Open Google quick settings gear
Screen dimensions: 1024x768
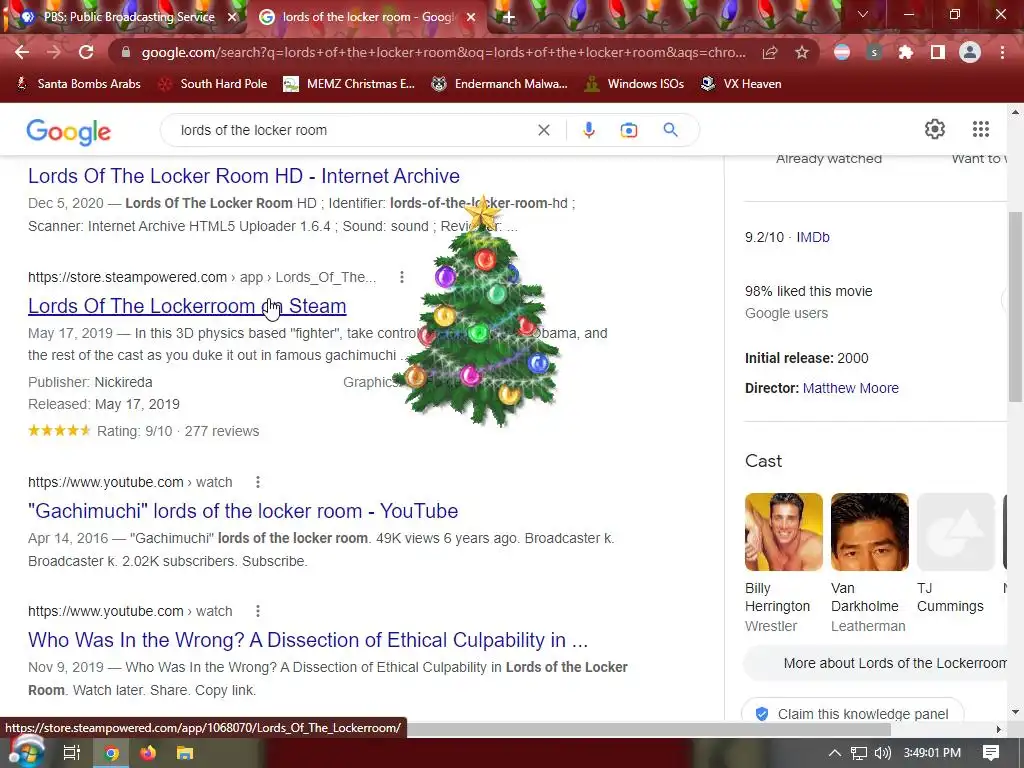pyautogui.click(x=935, y=129)
